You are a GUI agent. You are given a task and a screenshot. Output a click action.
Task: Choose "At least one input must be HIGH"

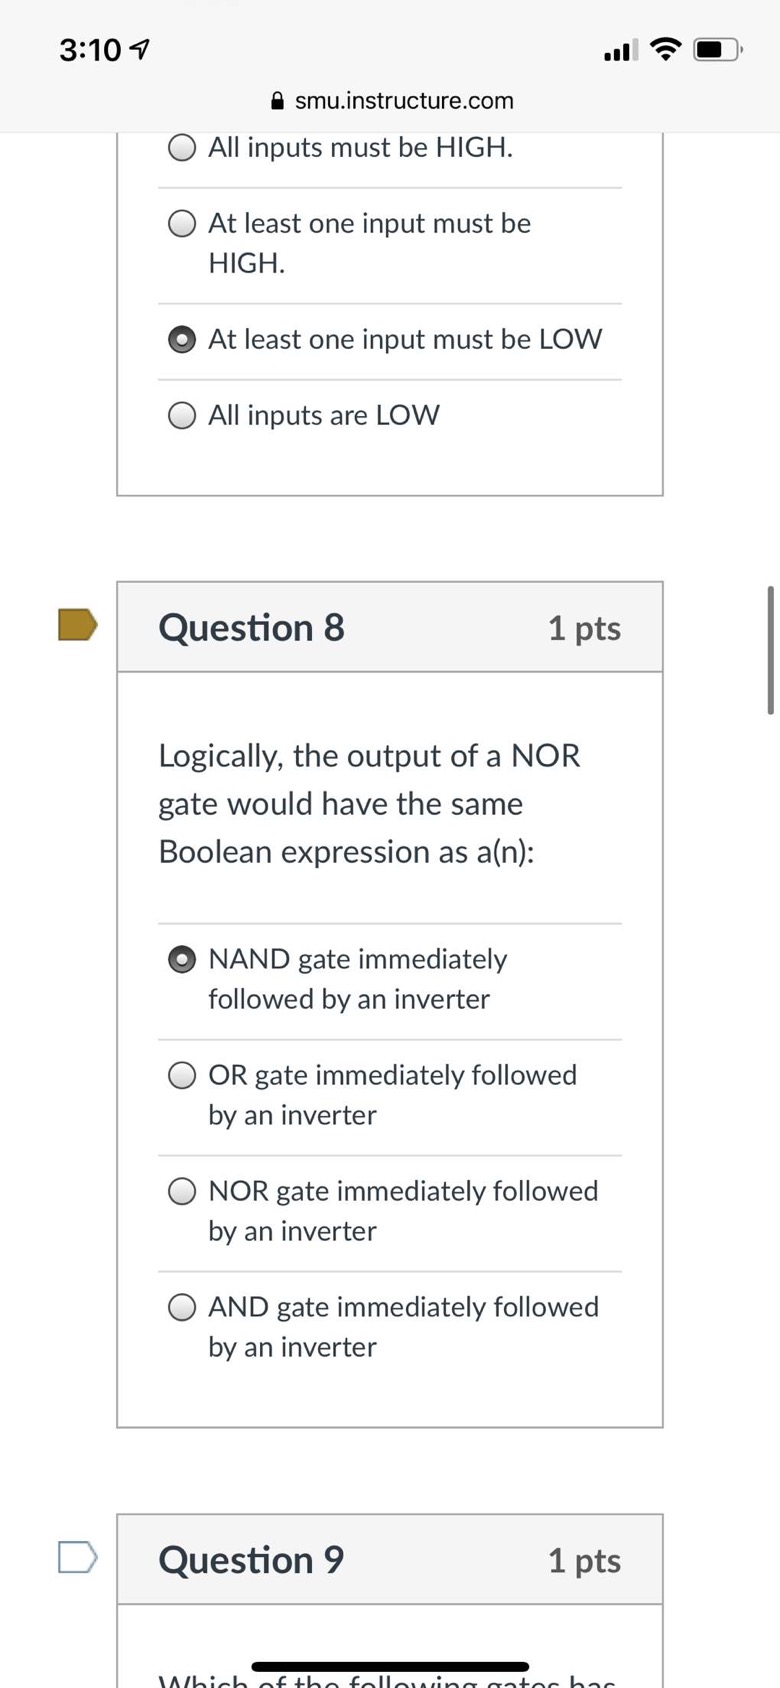pyautogui.click(x=182, y=224)
